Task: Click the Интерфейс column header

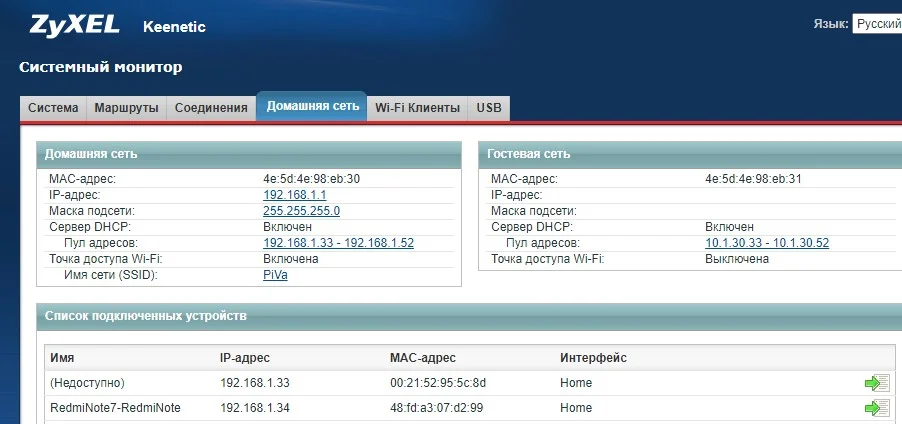Action: [x=593, y=358]
